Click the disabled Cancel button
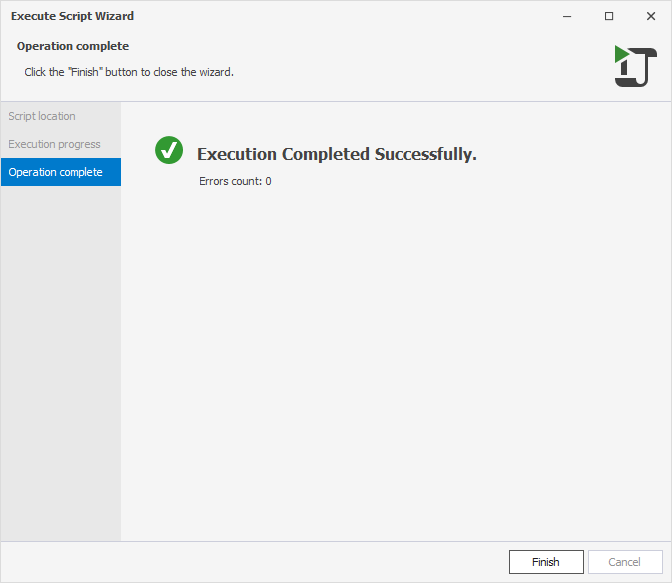The width and height of the screenshot is (672, 583). click(625, 562)
